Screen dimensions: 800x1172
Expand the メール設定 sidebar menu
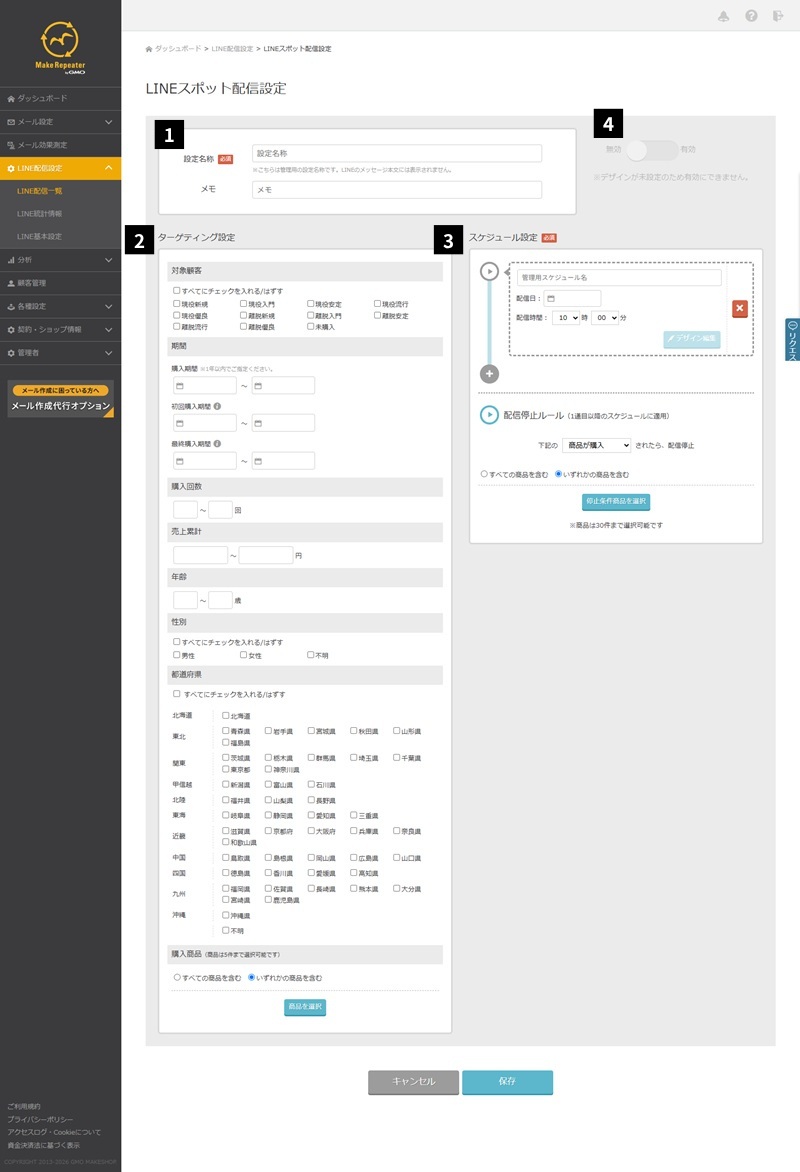[x=61, y=122]
